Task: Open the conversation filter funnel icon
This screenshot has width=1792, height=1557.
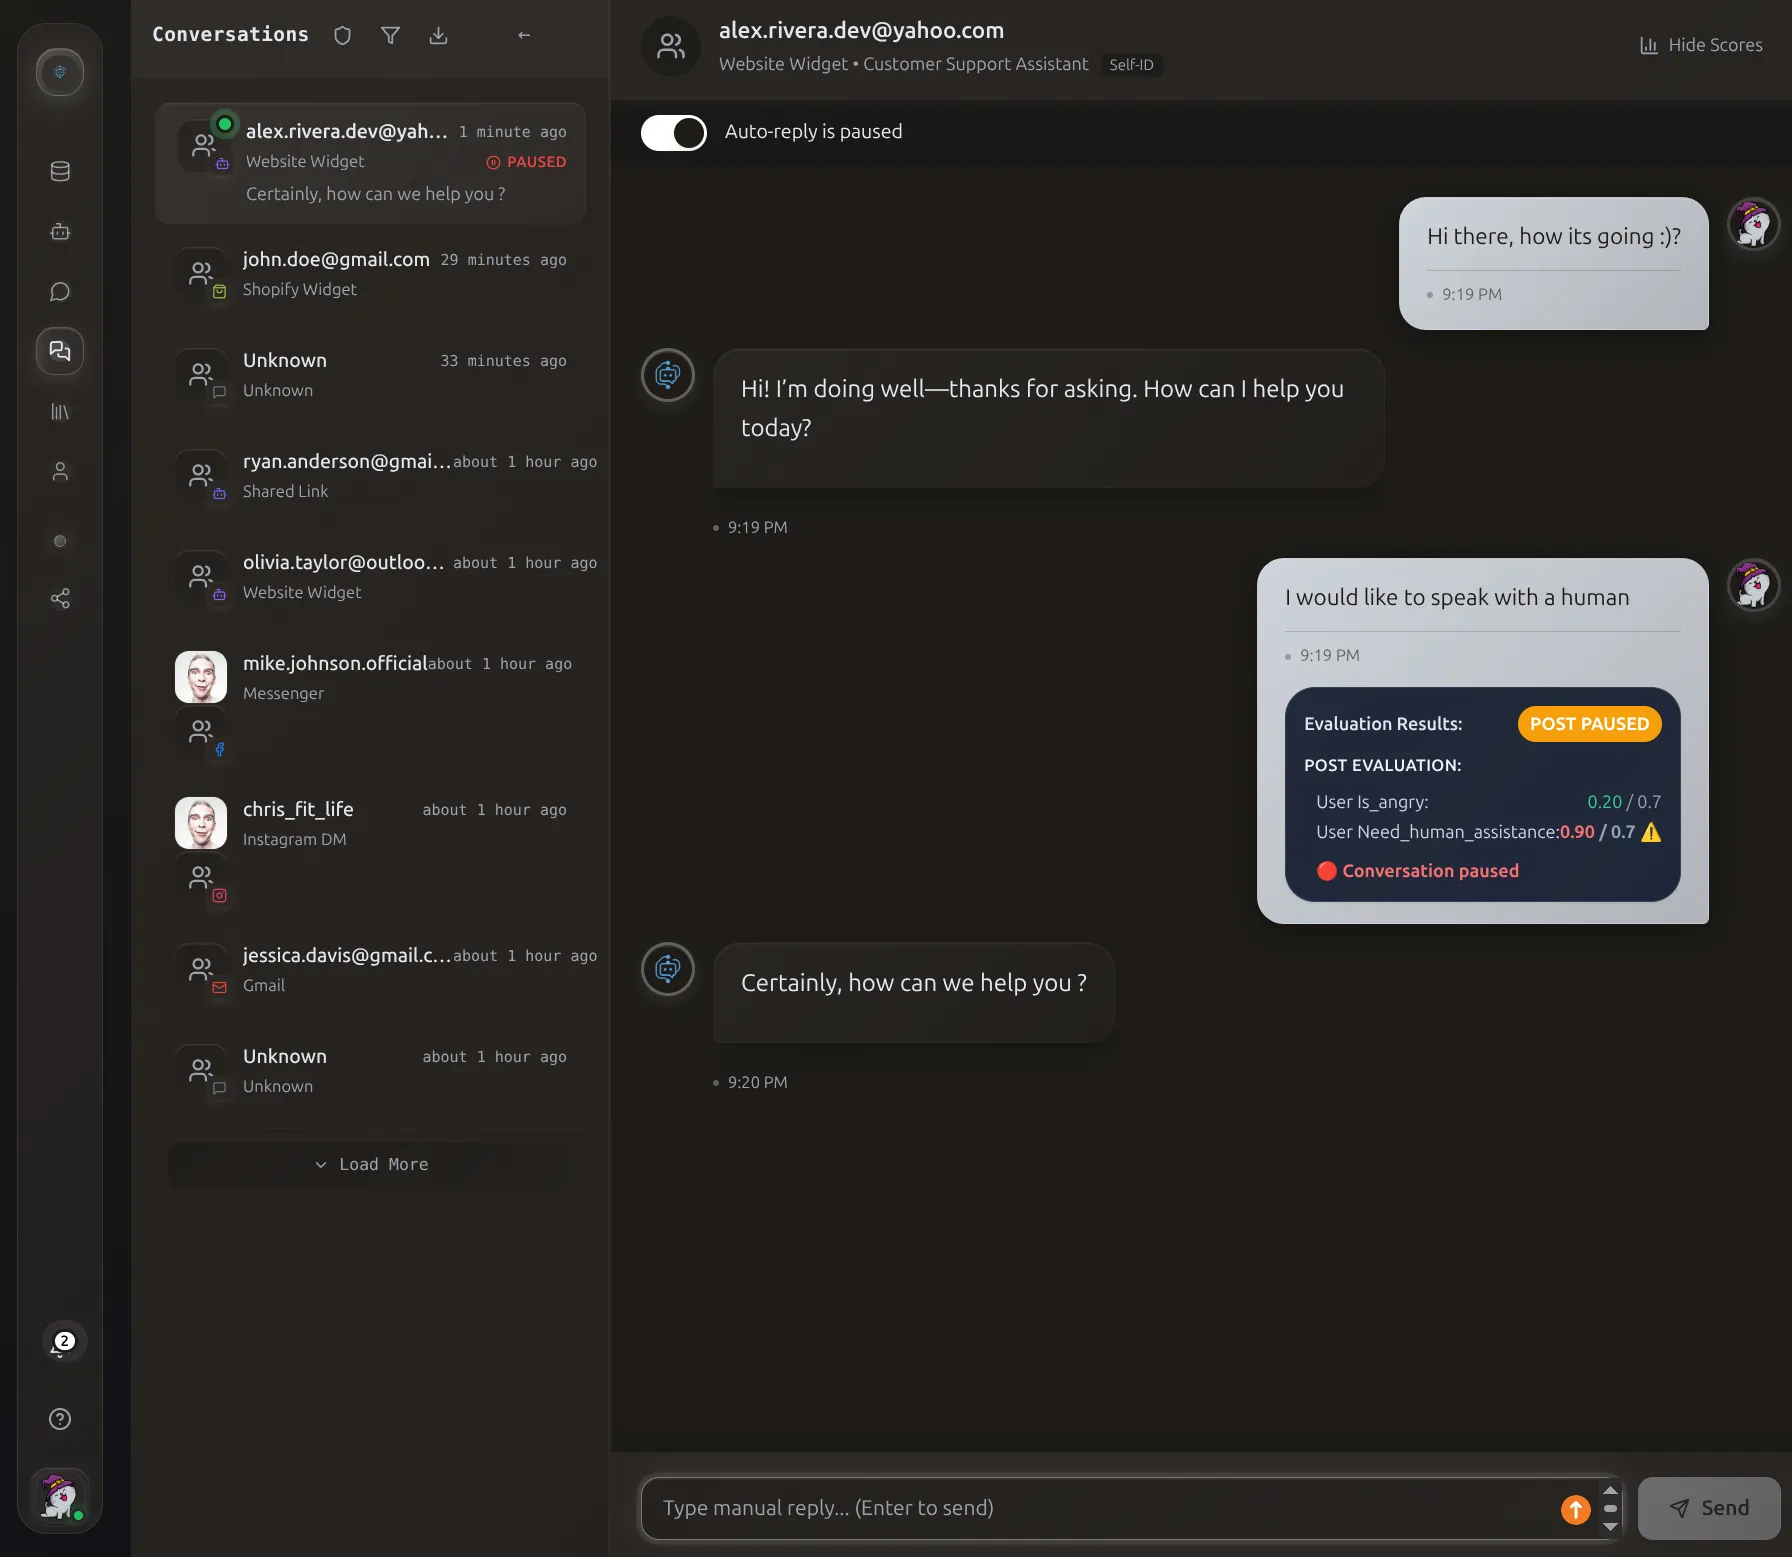Action: 391,36
